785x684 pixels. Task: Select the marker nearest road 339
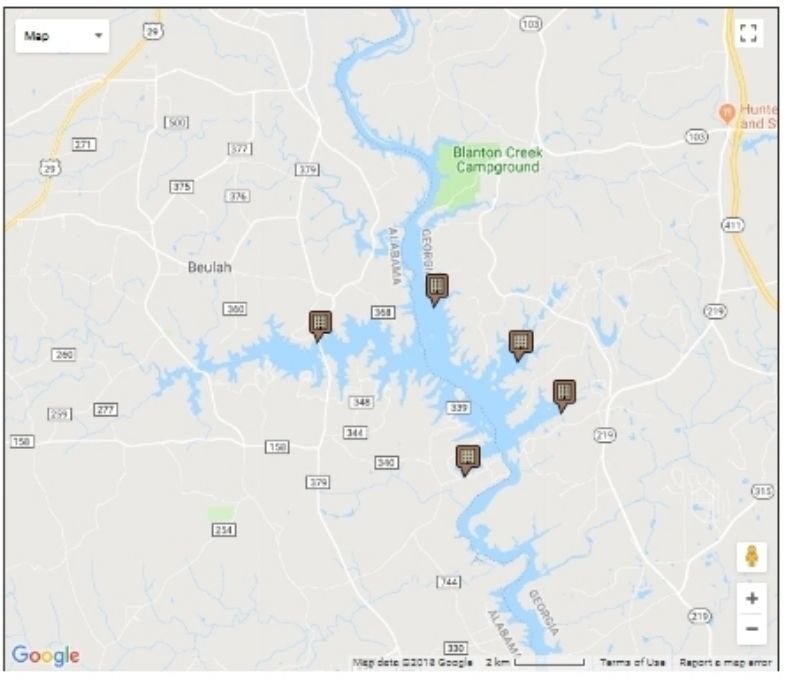click(x=467, y=460)
